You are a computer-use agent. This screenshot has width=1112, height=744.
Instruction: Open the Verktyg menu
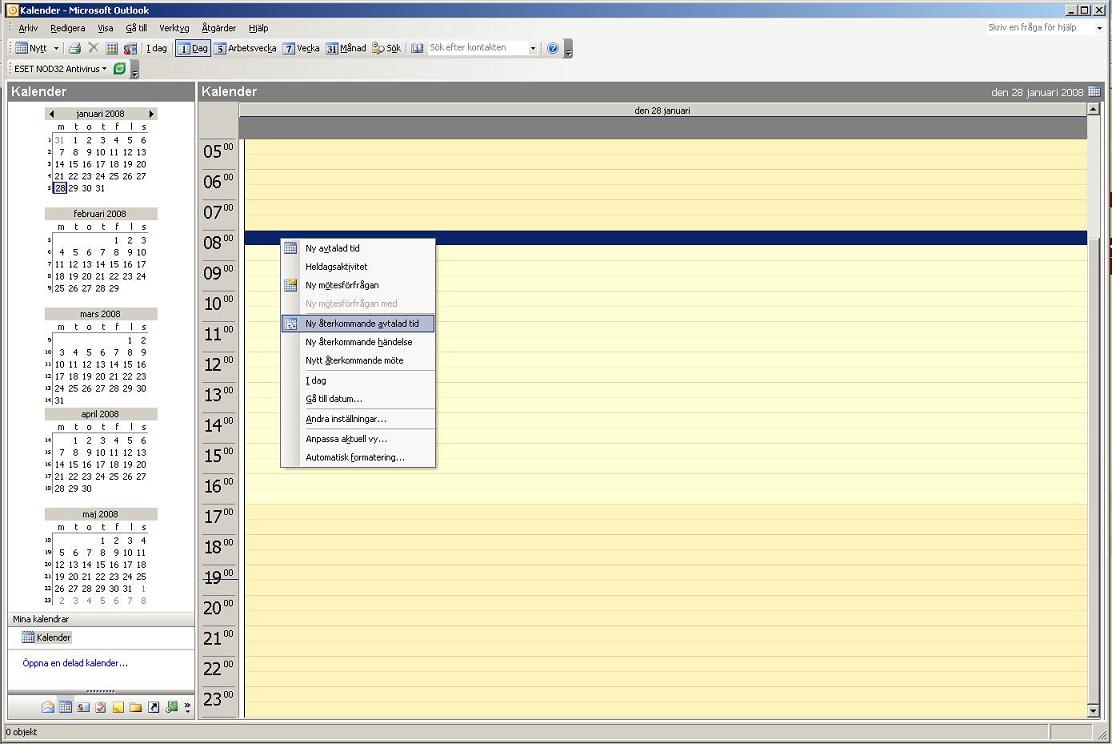coord(174,28)
